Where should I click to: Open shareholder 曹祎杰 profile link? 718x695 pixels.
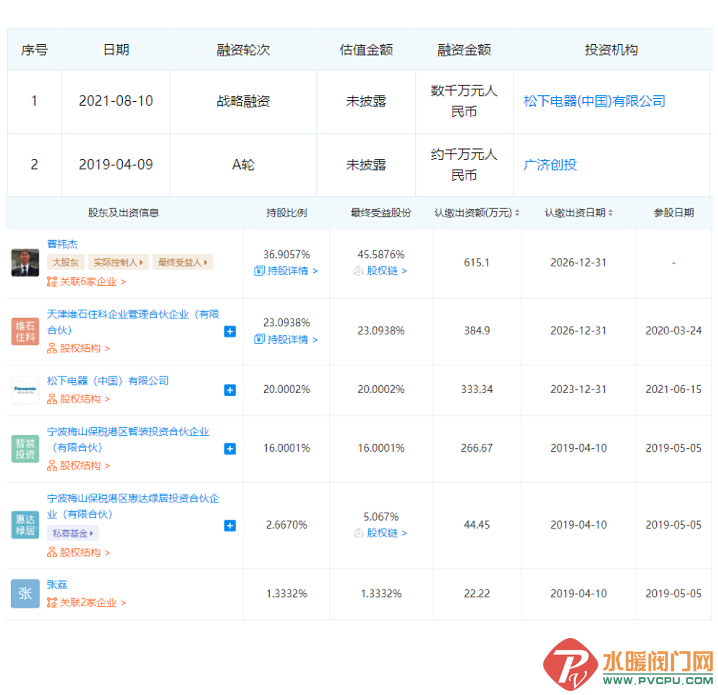pos(62,244)
